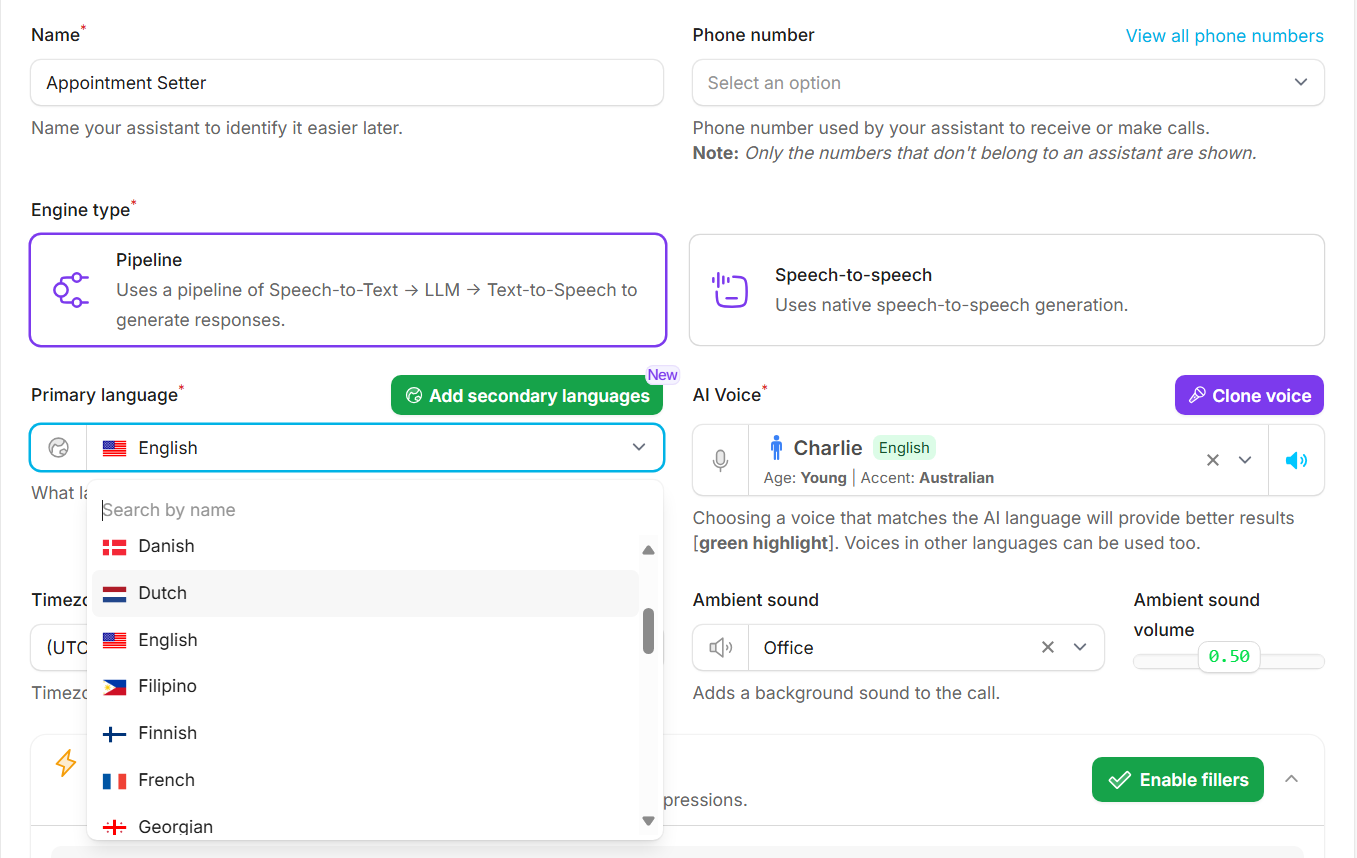Open the Phone number dropdown

pos(1007,83)
